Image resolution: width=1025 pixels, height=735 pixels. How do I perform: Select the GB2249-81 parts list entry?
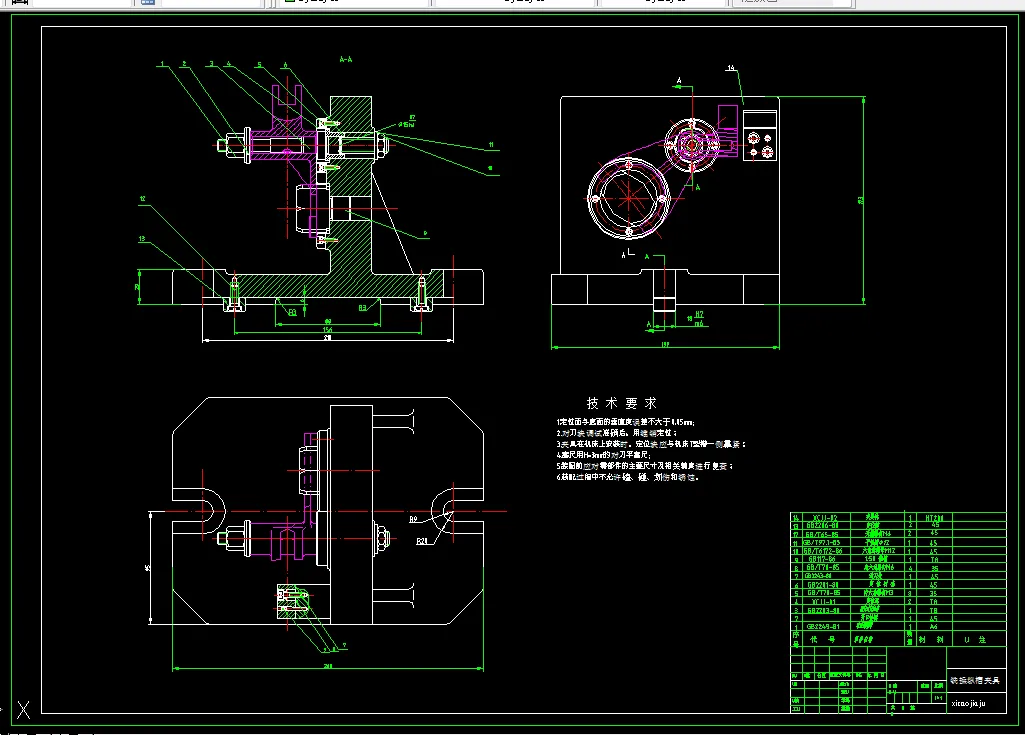pos(823,626)
